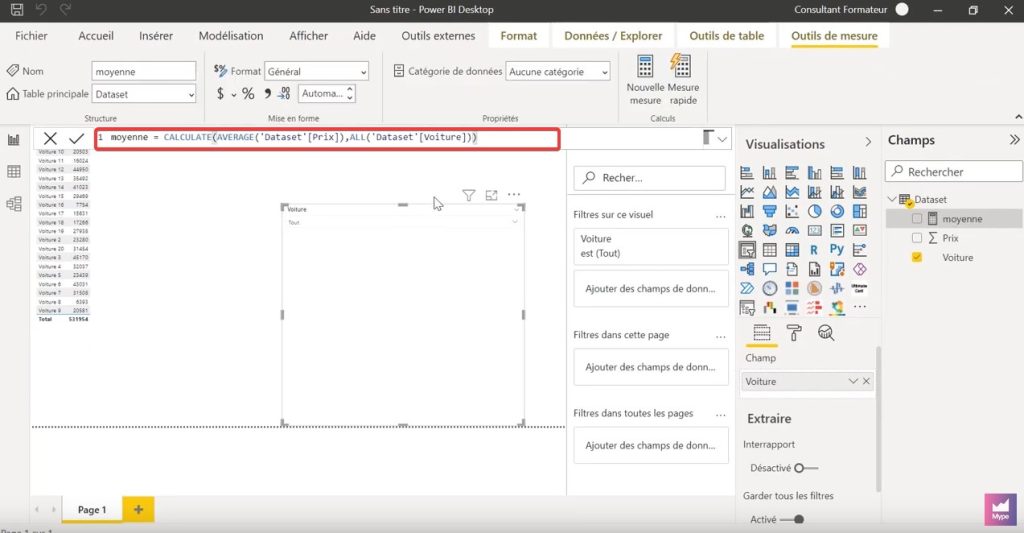Choose the treemap visual
This screenshot has width=1024, height=533.
(859, 212)
